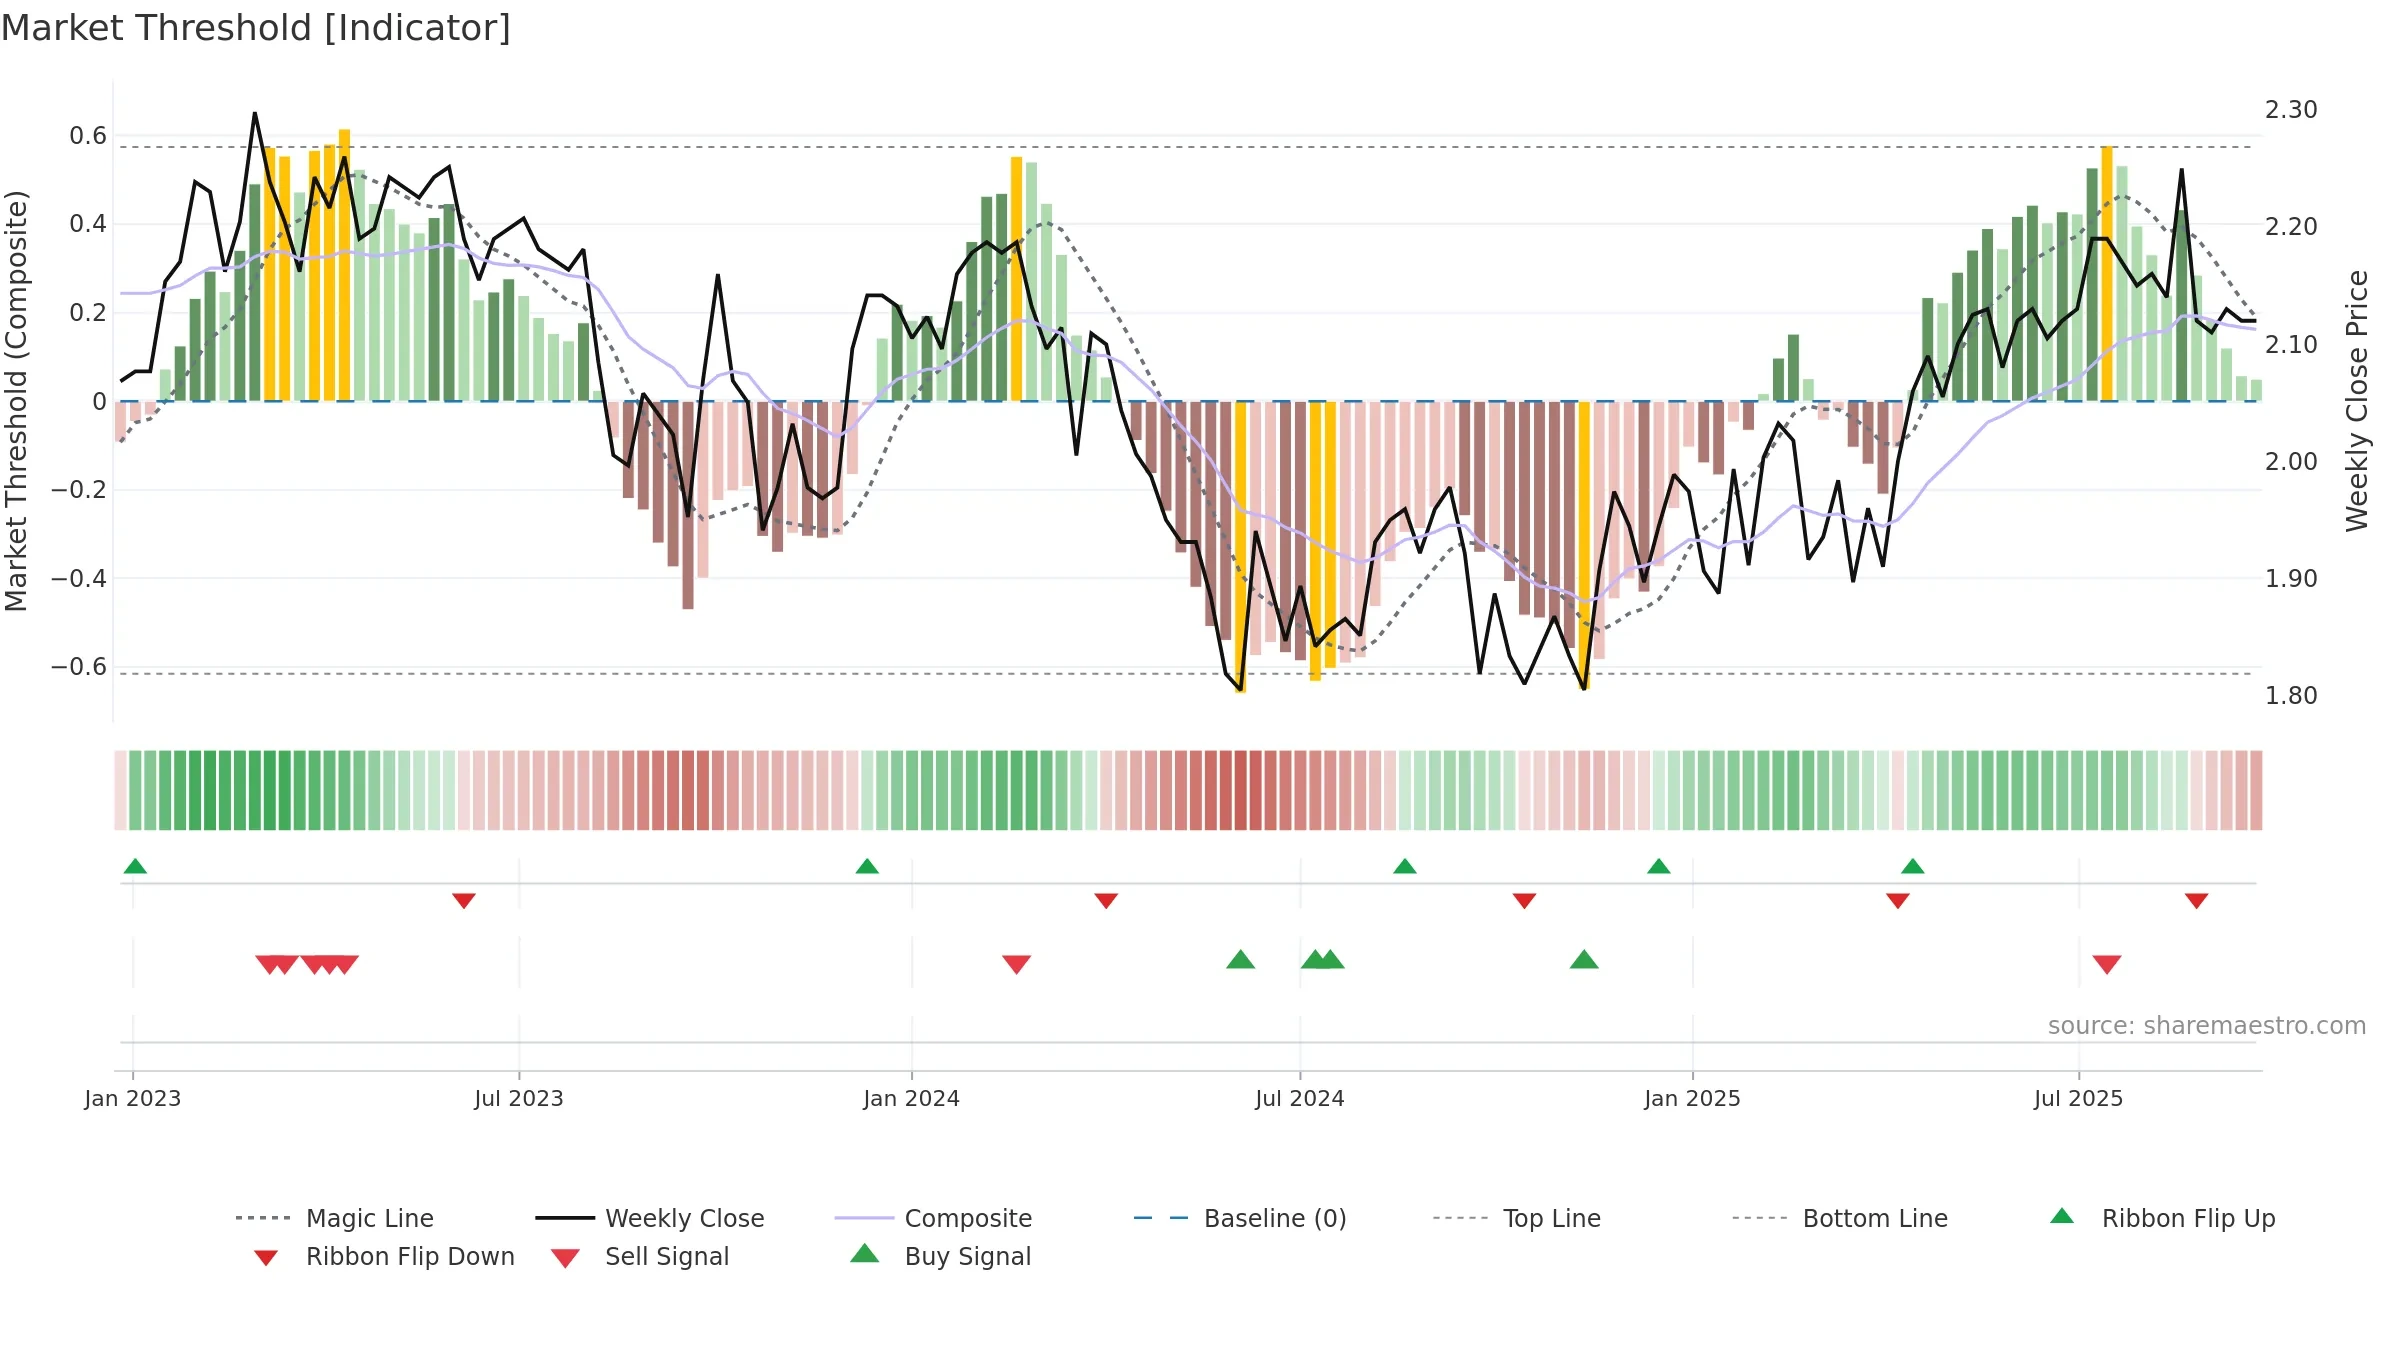Click the sell signal marker in February 2024
The width and height of the screenshot is (2400, 1350).
click(x=1017, y=964)
